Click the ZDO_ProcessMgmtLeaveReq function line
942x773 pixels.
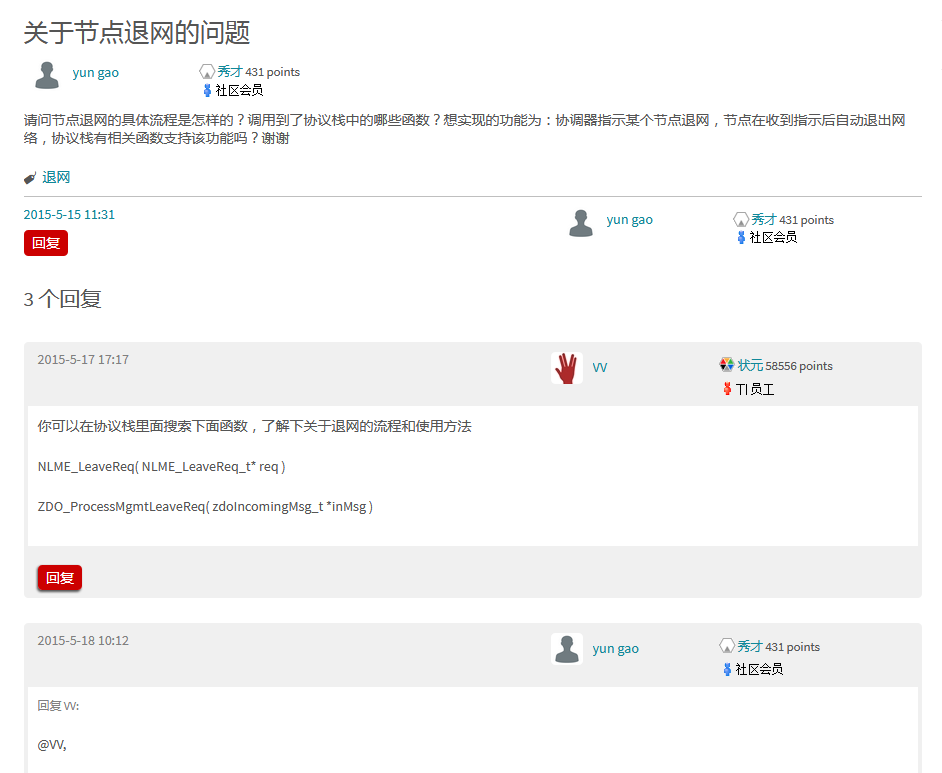pyautogui.click(x=205, y=507)
